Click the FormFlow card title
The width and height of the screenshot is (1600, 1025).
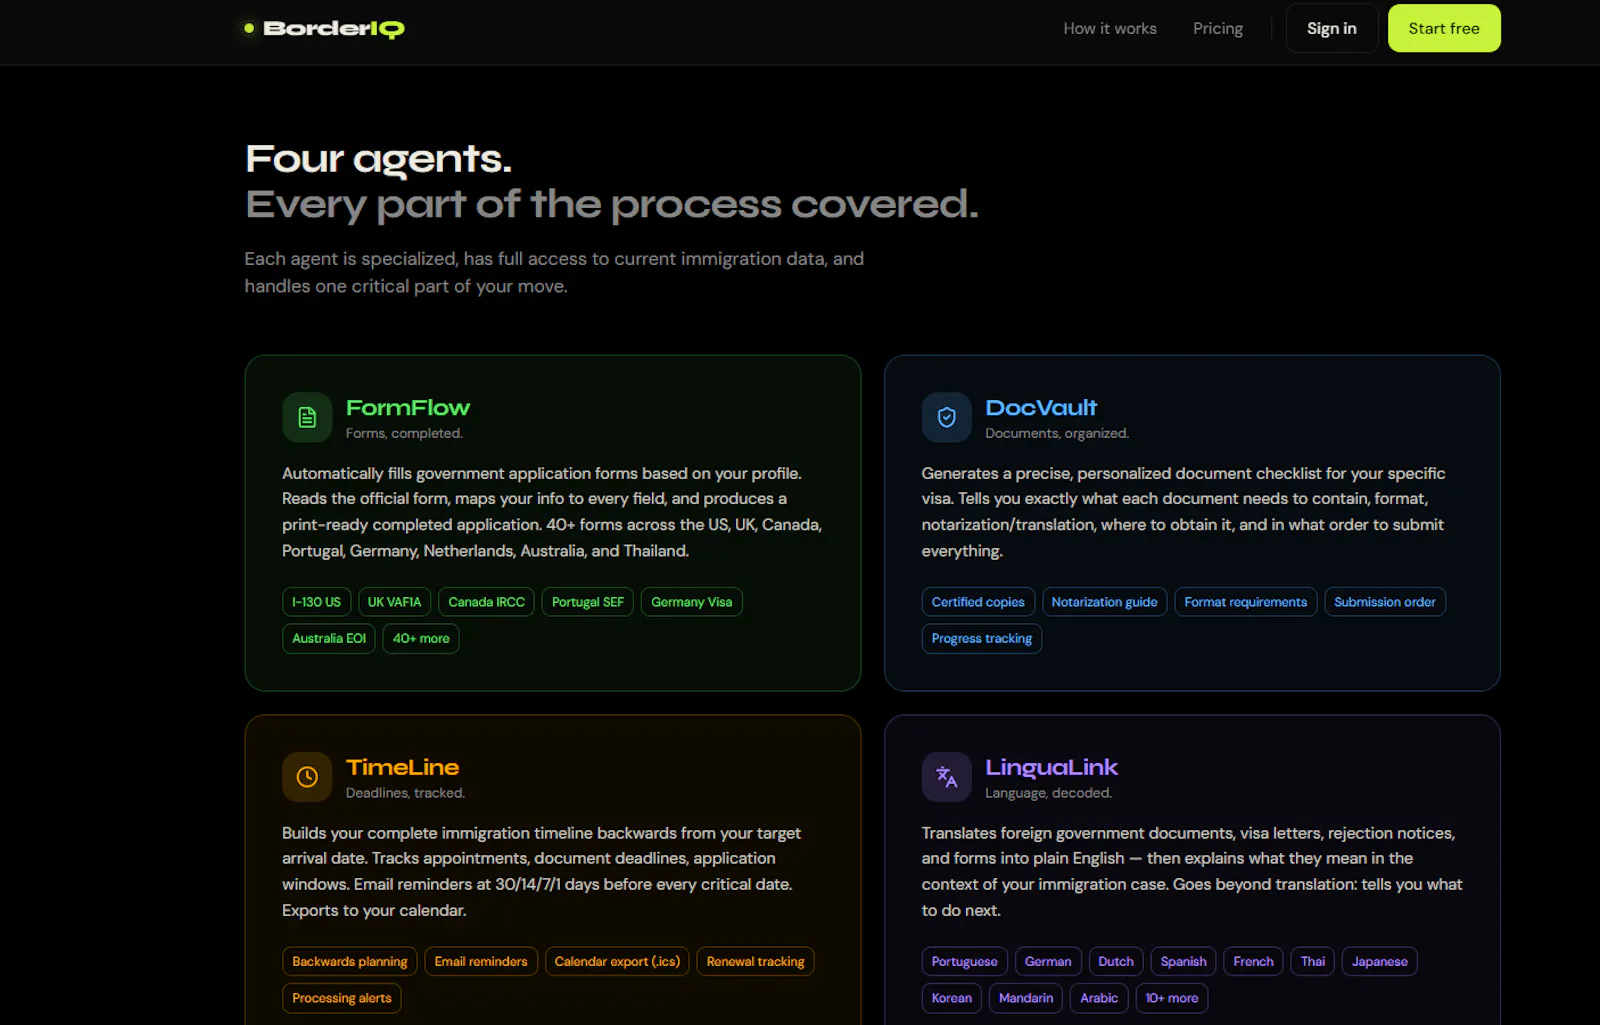click(x=408, y=408)
